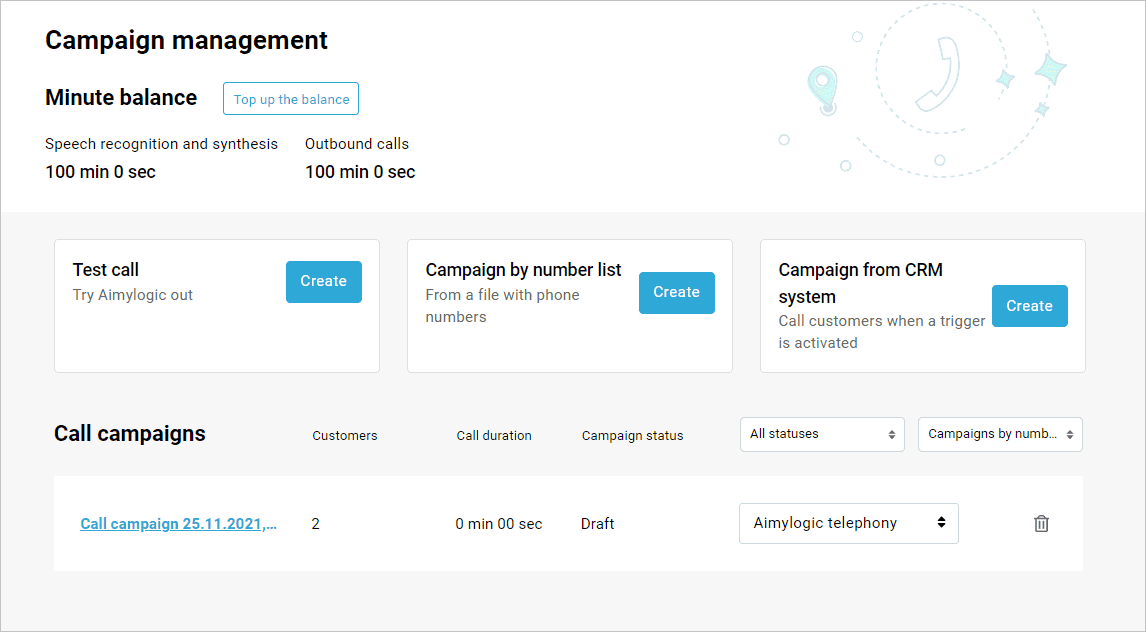Open the Call campaign 25.11.2021 link
Screen dimensions: 1146x632
180,523
